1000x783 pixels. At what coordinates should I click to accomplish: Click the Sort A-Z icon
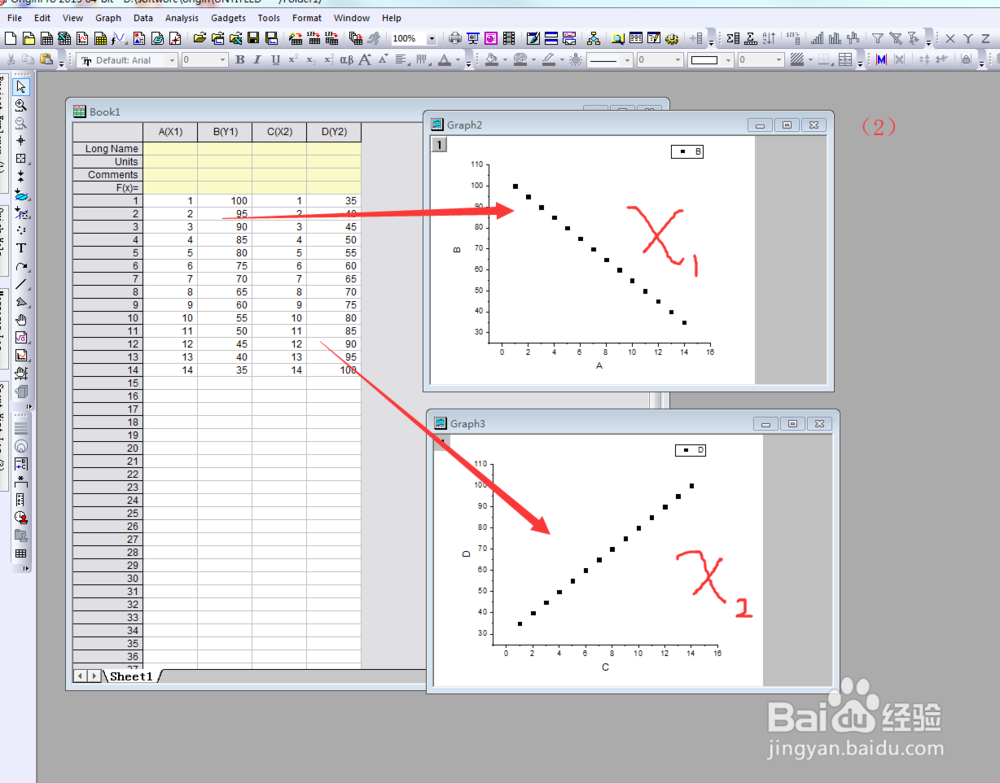tap(769, 39)
